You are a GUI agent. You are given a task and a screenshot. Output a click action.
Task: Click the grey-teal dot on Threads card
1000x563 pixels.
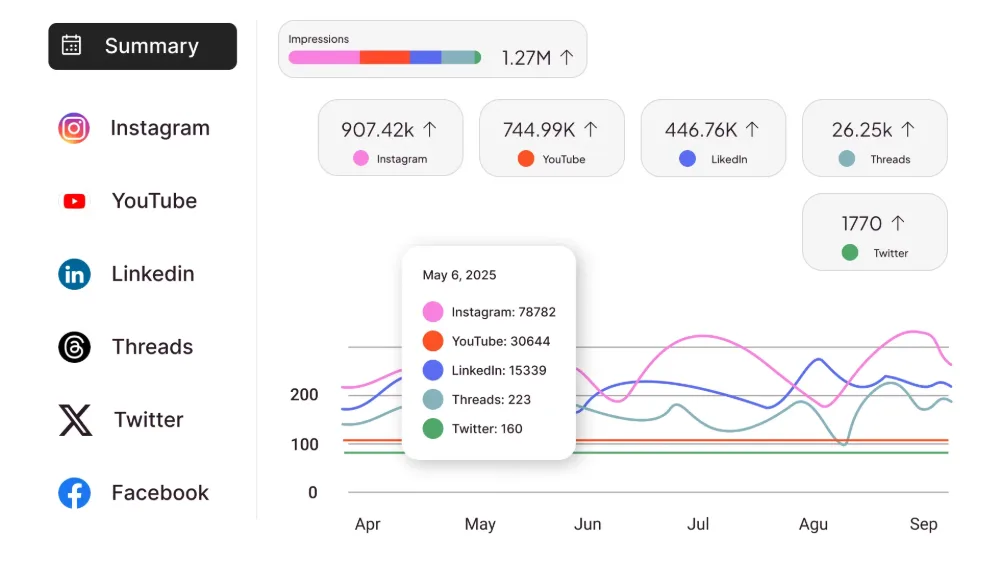coord(846,158)
